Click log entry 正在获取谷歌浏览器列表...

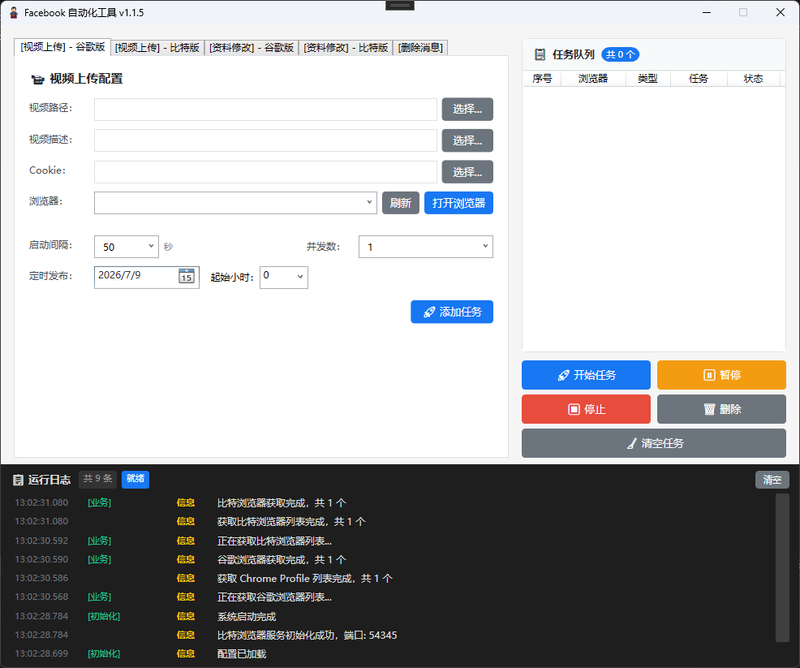(274, 597)
